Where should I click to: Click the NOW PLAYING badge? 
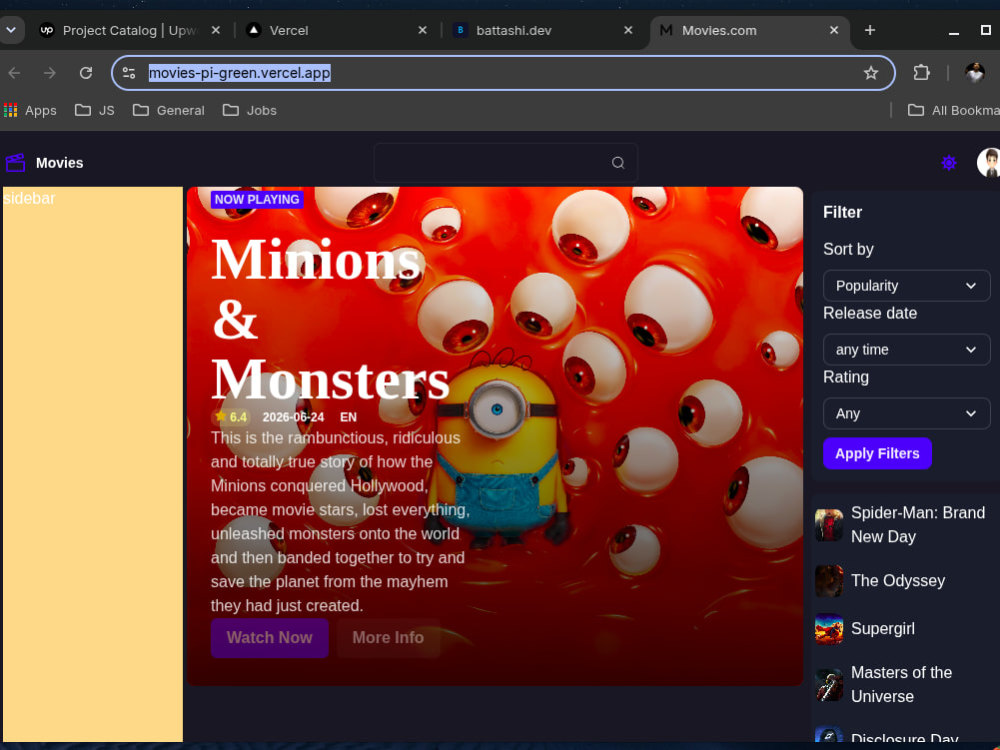[x=257, y=199]
